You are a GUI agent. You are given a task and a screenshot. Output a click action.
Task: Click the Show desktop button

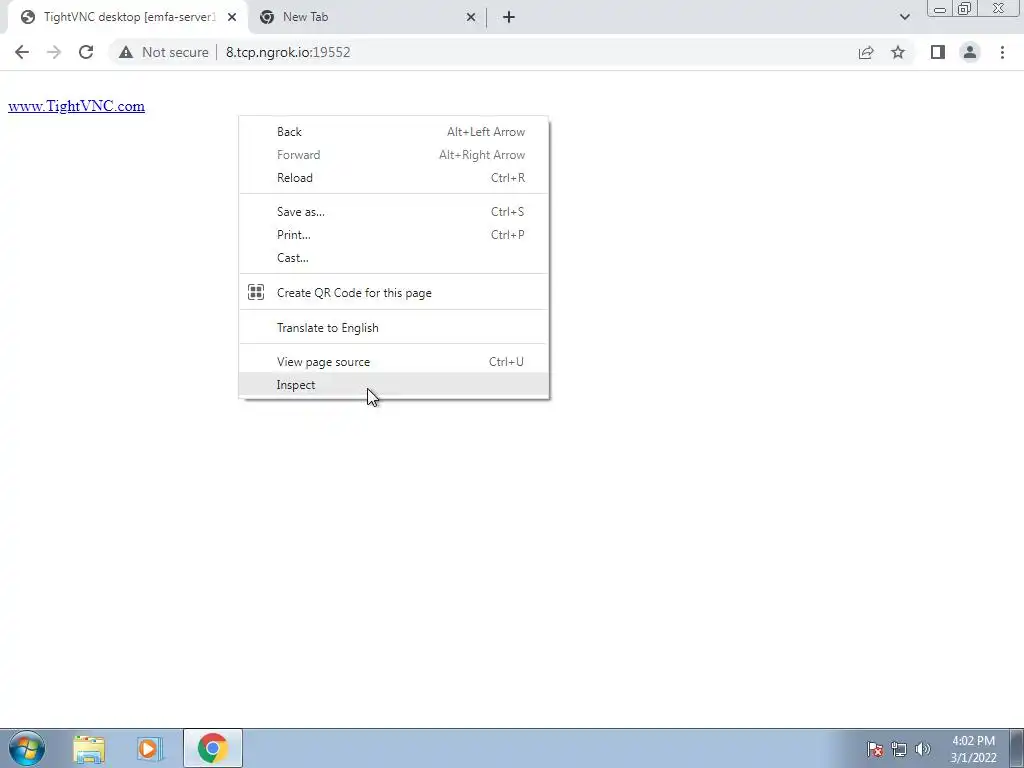click(x=1016, y=748)
